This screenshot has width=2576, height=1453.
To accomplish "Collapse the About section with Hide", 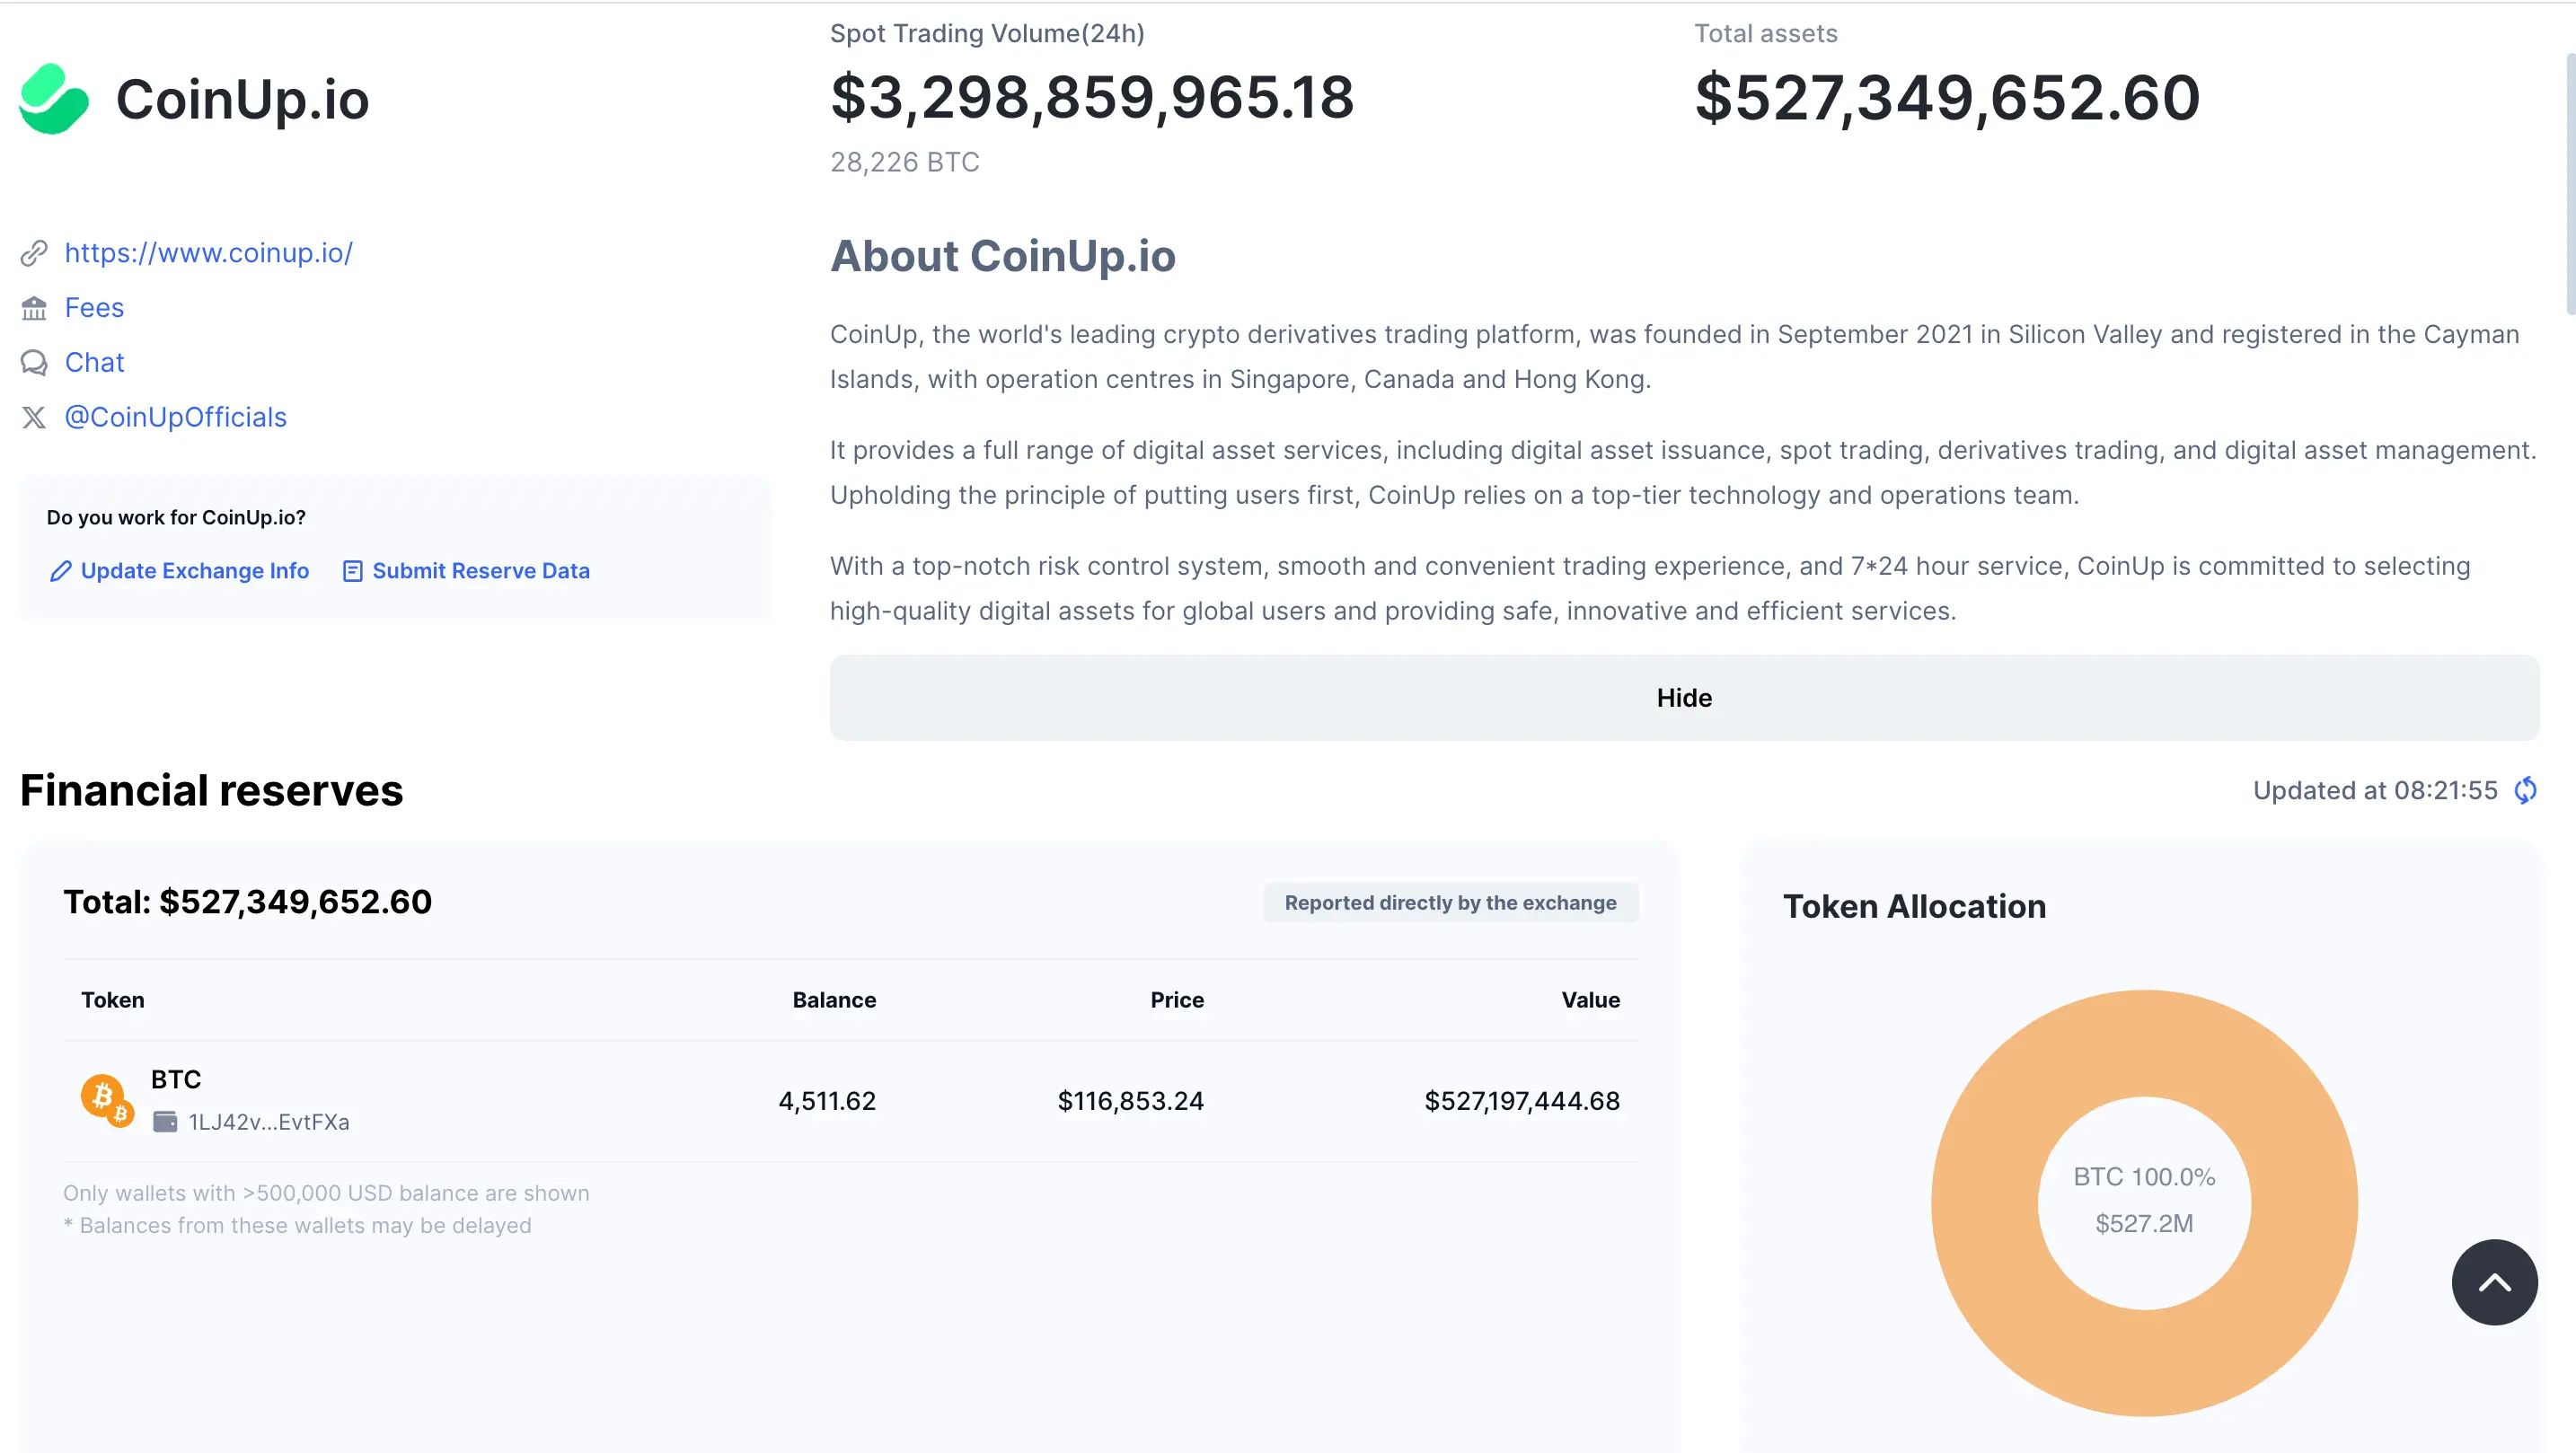I will click(x=1684, y=698).
